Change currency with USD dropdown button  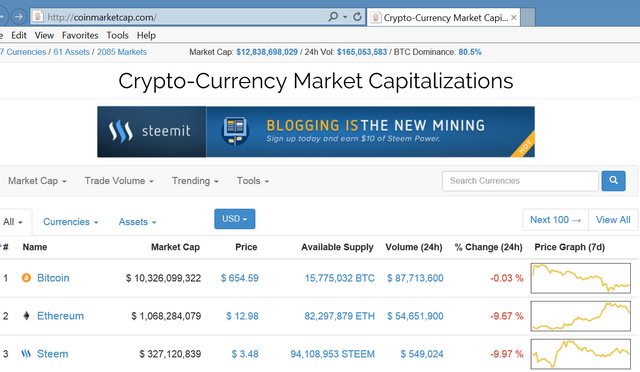point(235,219)
